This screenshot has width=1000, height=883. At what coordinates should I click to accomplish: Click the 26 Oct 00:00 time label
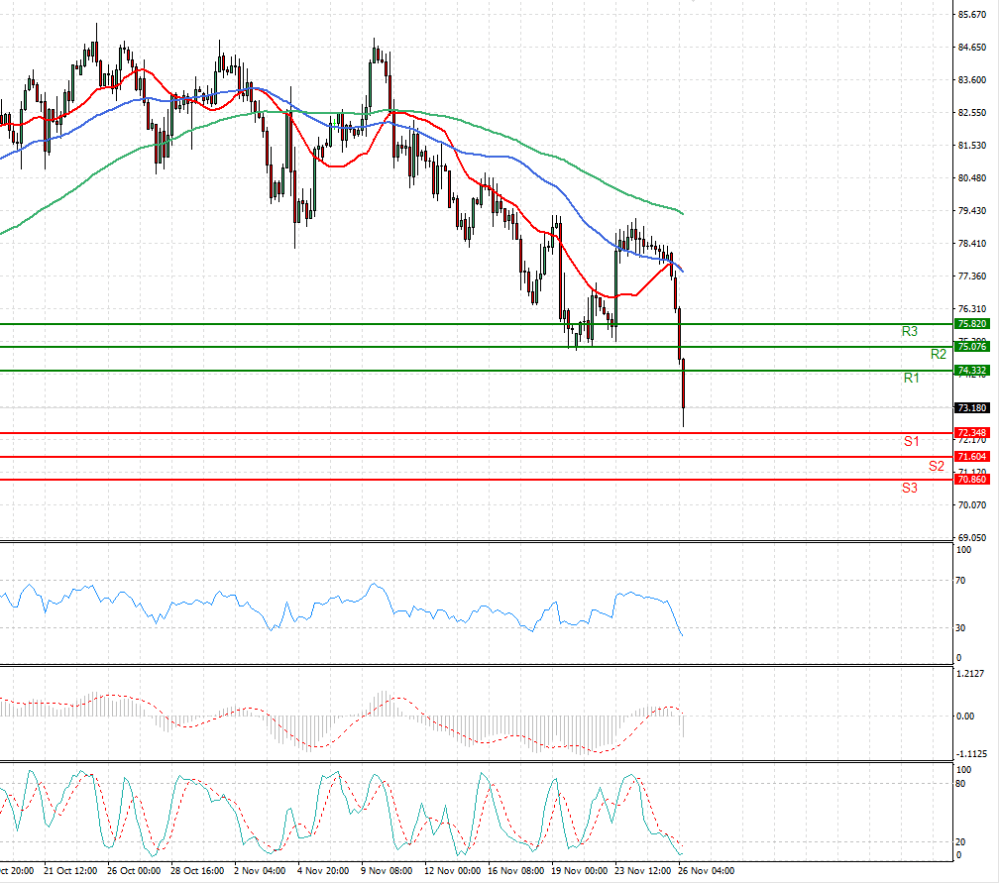coord(134,871)
